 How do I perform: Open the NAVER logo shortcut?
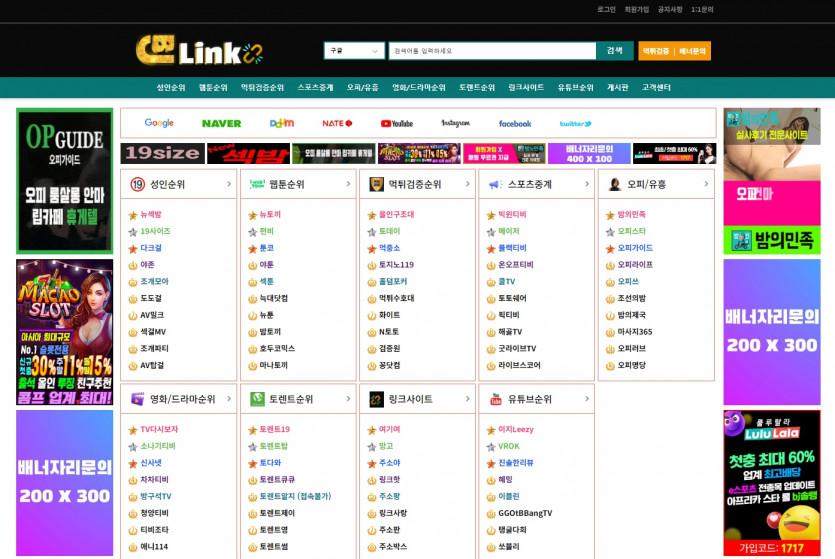221,123
